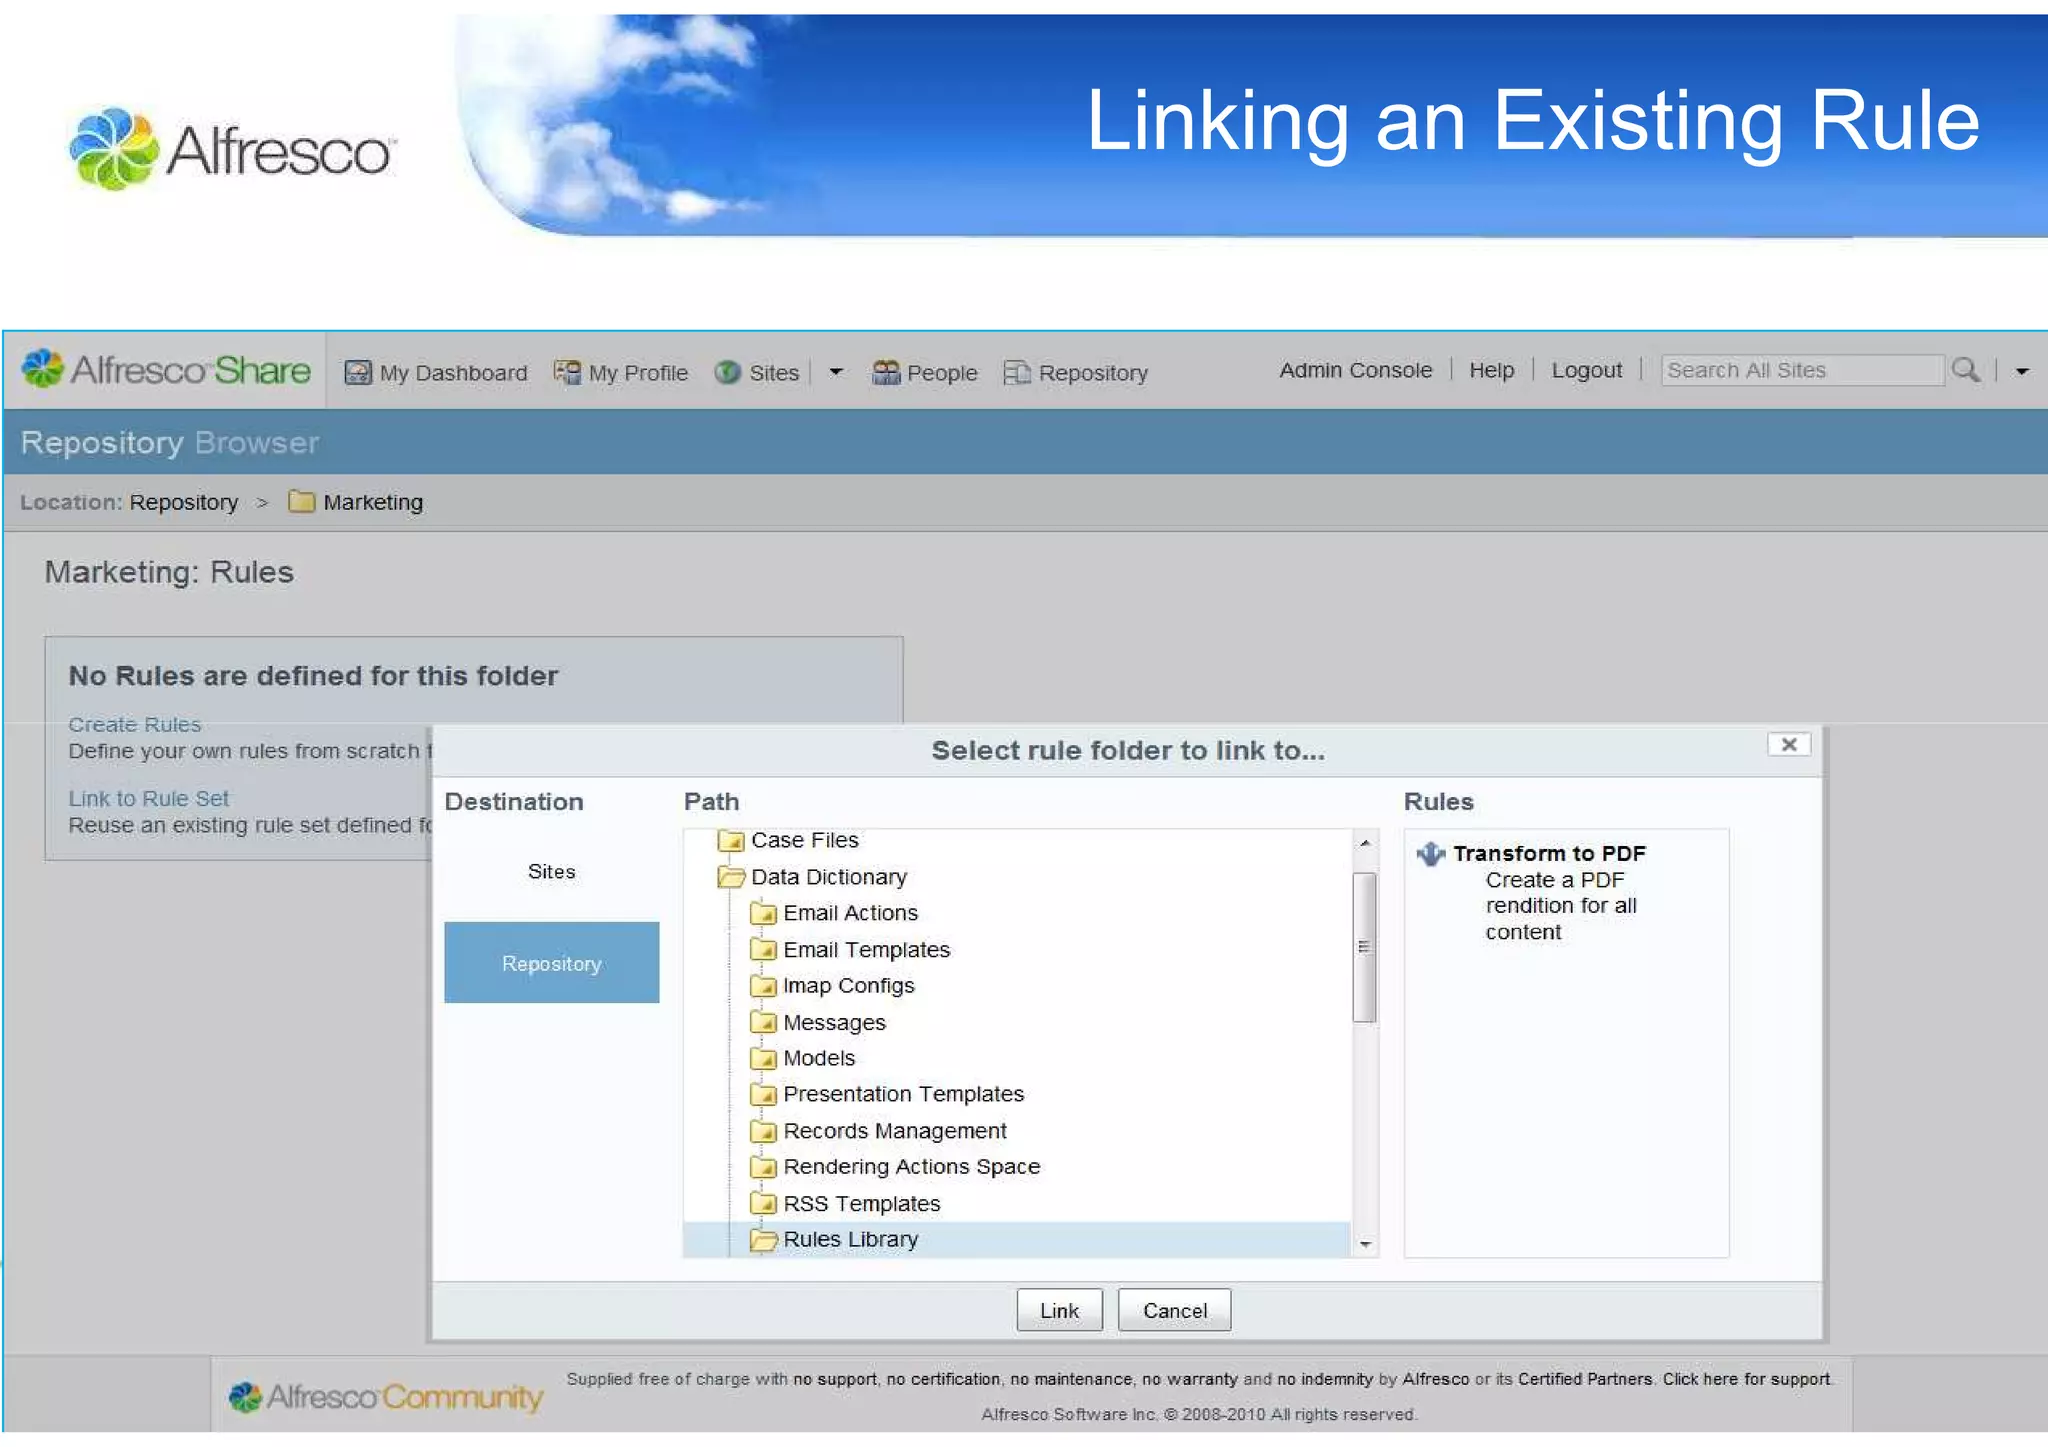2048x1447 pixels.
Task: Click the My Dashboard icon
Action: 358,372
